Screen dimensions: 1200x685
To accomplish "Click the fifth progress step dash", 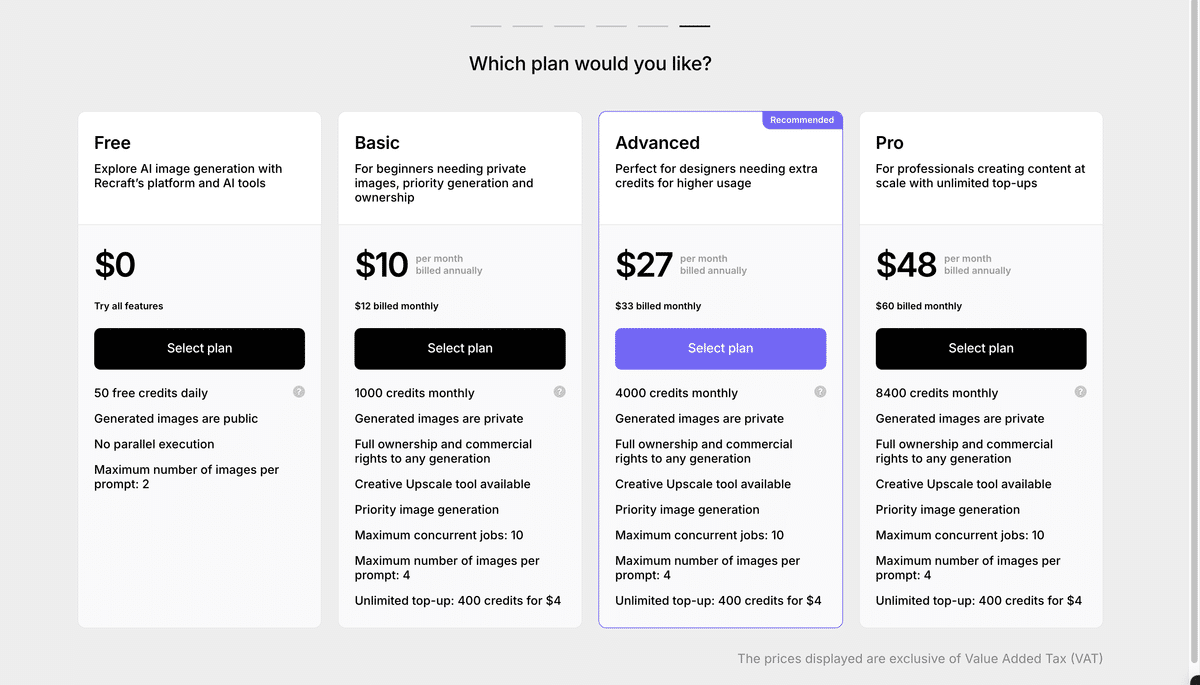I will [x=653, y=26].
